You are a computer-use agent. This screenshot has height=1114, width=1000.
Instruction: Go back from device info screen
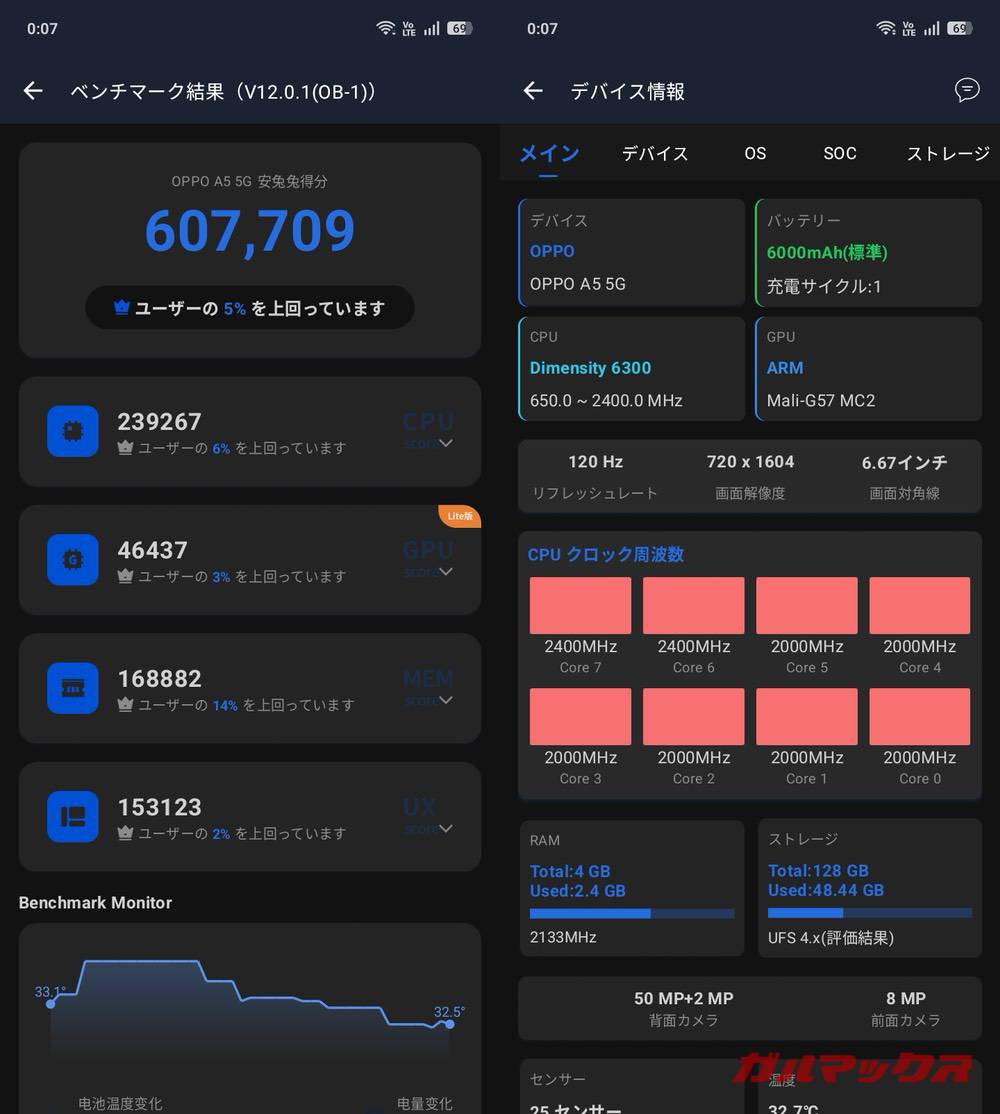click(533, 91)
